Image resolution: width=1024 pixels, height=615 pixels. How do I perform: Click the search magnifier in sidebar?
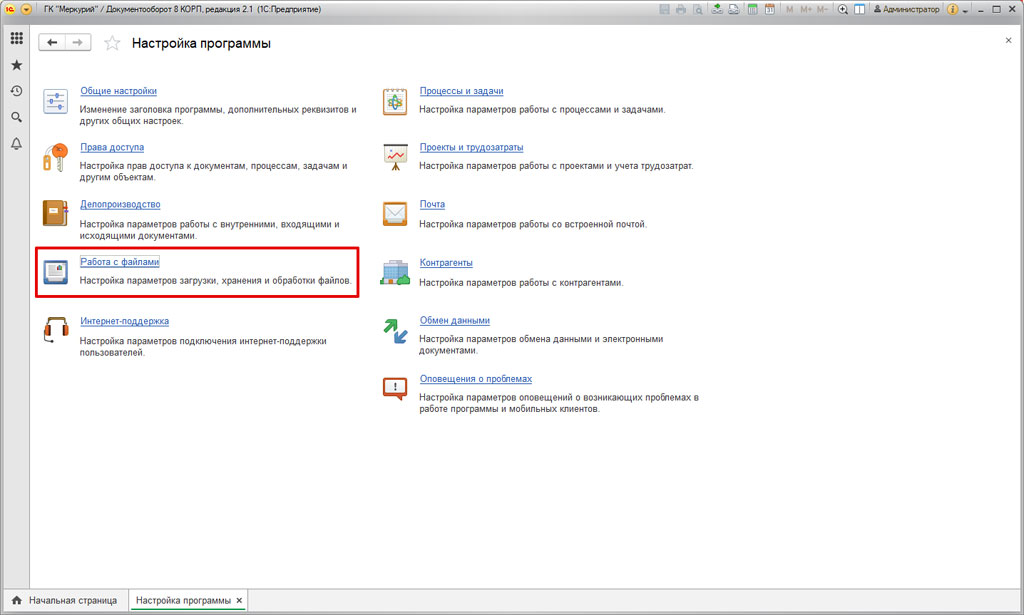16,117
